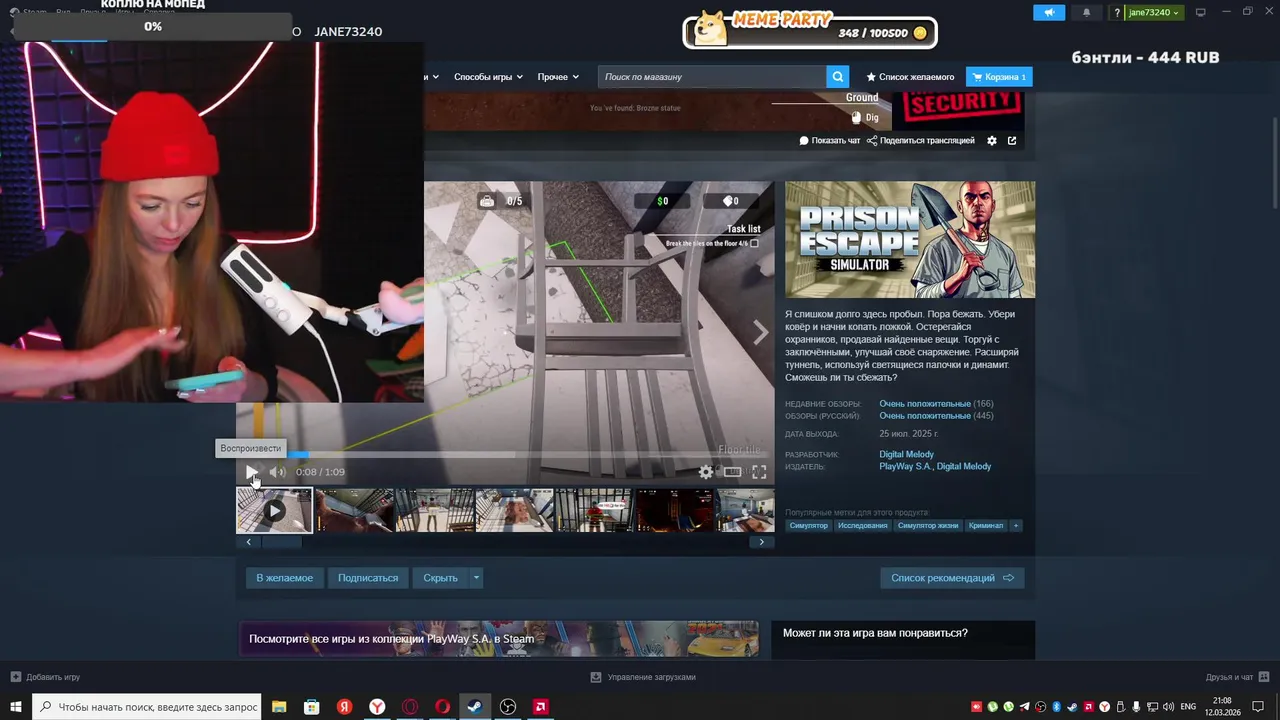Click 'Добавить игру' in Steam footer
This screenshot has height=720, width=1280.
pyautogui.click(x=45, y=677)
